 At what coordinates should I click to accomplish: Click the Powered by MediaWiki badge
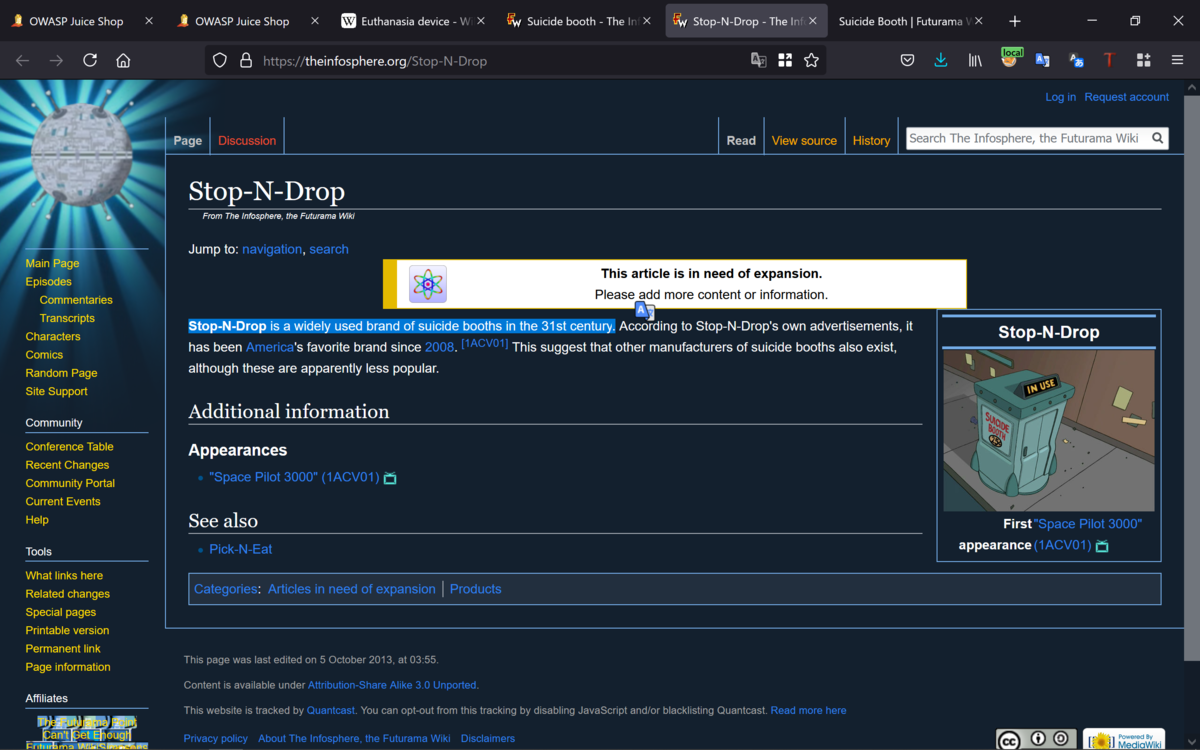click(1124, 740)
